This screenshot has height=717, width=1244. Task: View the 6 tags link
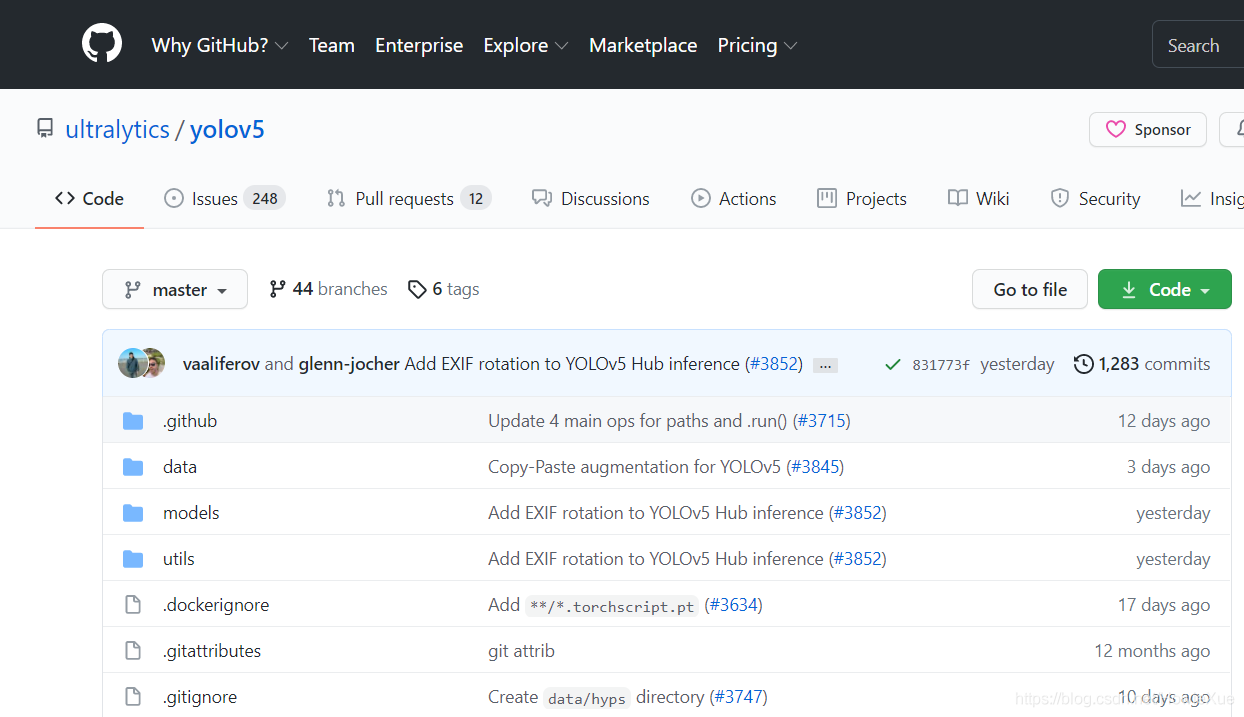(444, 289)
